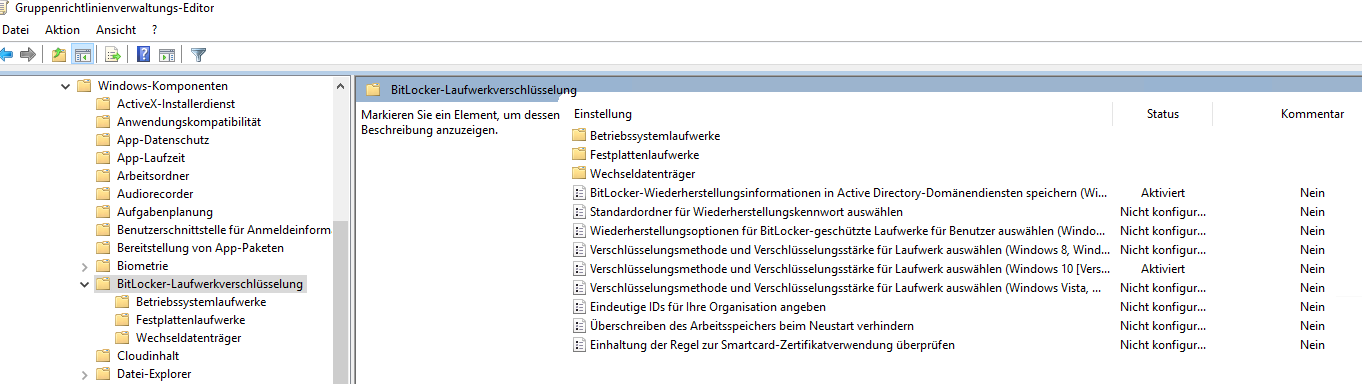Sort by the Status column header
Viewport: 1362px width, 384px height.
pos(1162,114)
